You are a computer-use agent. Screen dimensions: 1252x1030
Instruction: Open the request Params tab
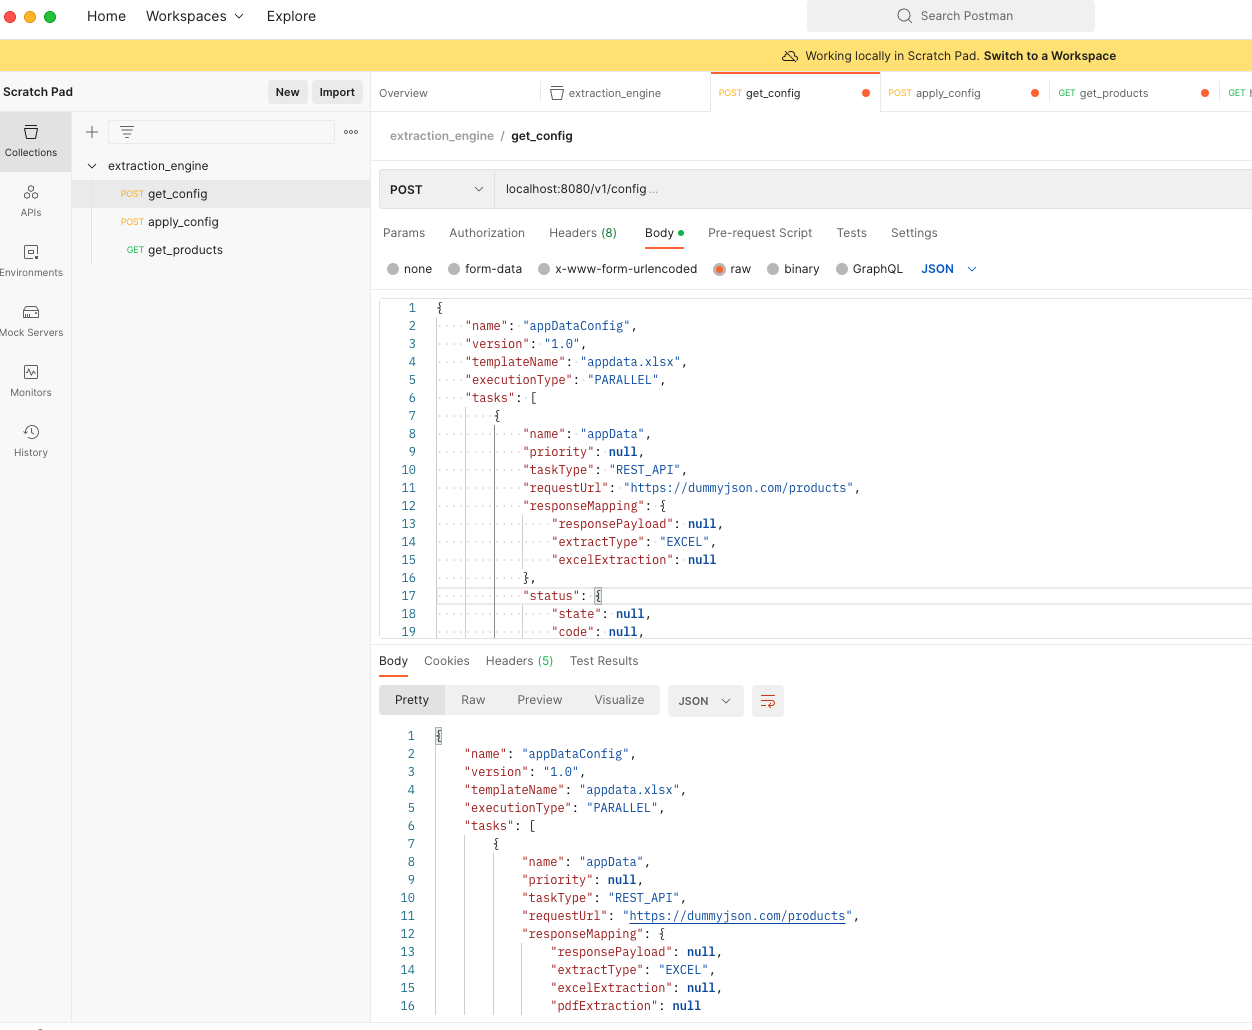(404, 233)
